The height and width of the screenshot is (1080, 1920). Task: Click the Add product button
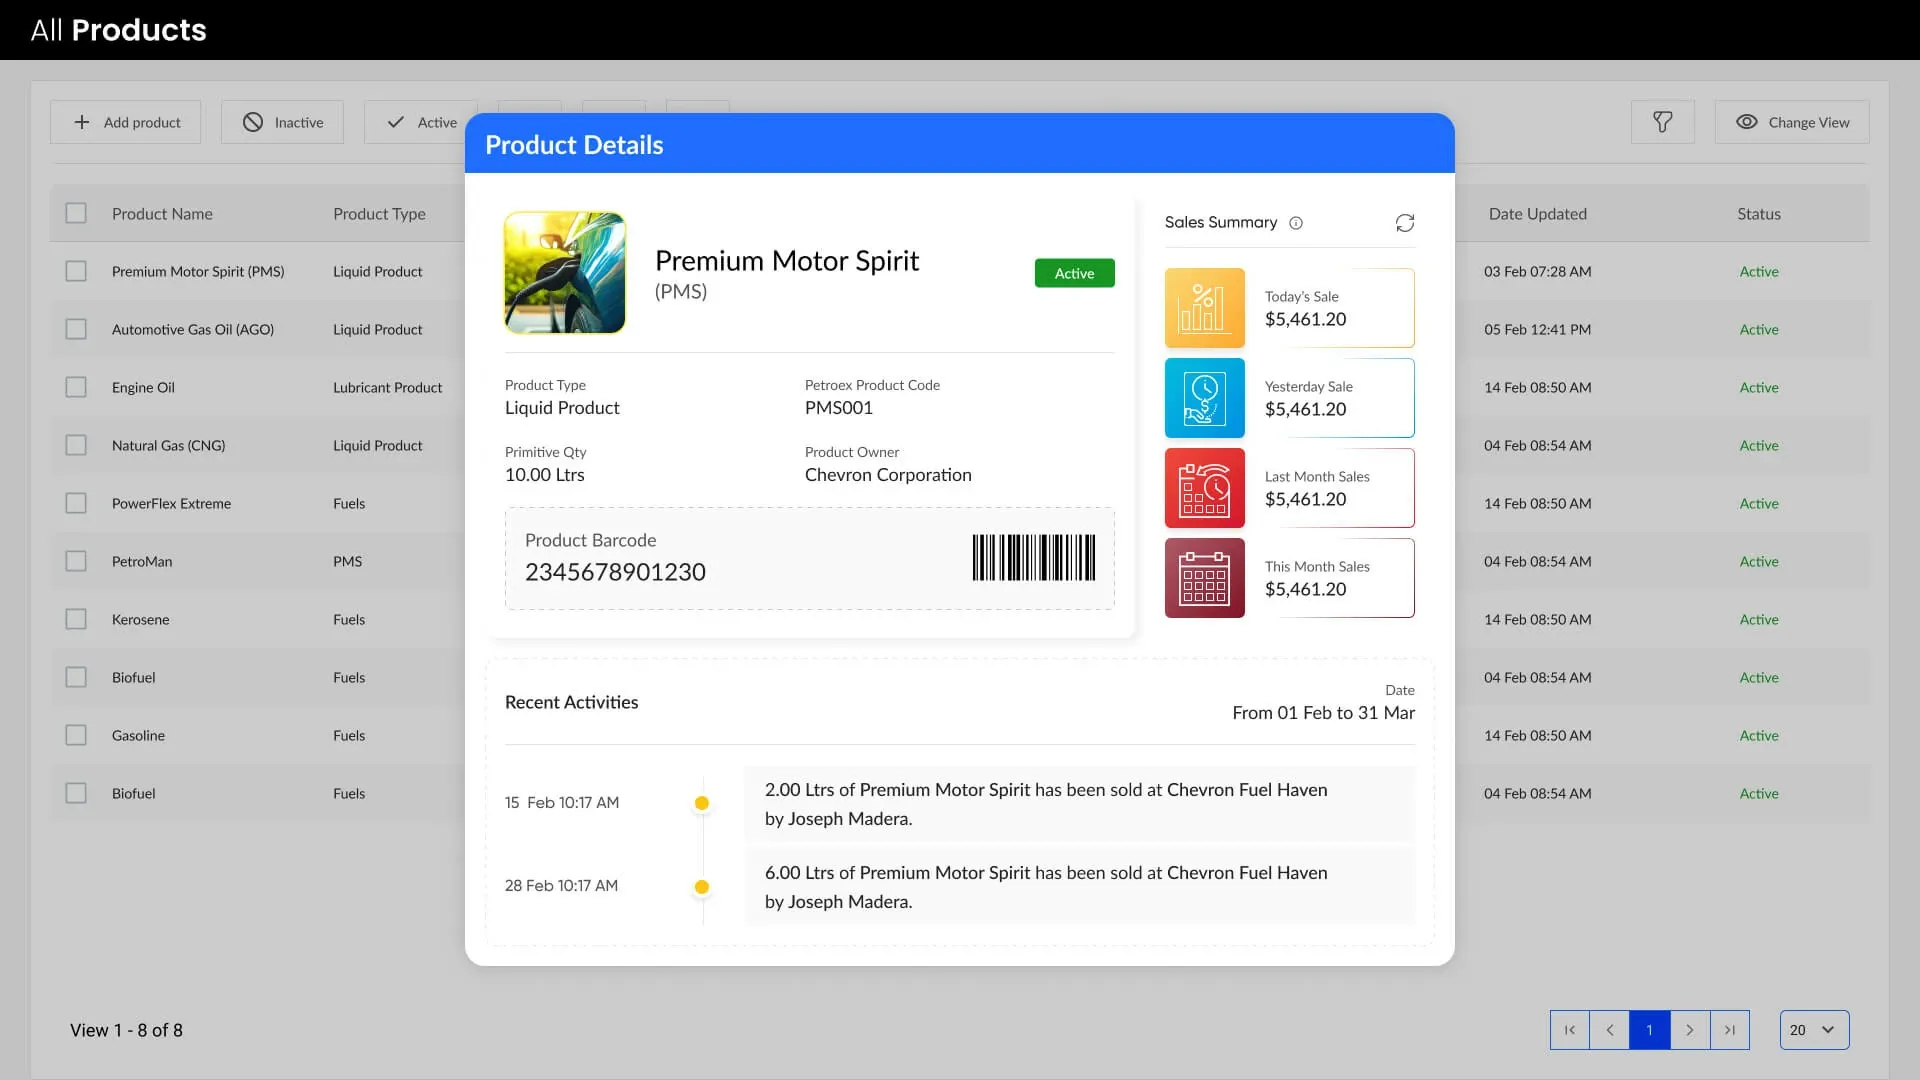click(x=126, y=122)
